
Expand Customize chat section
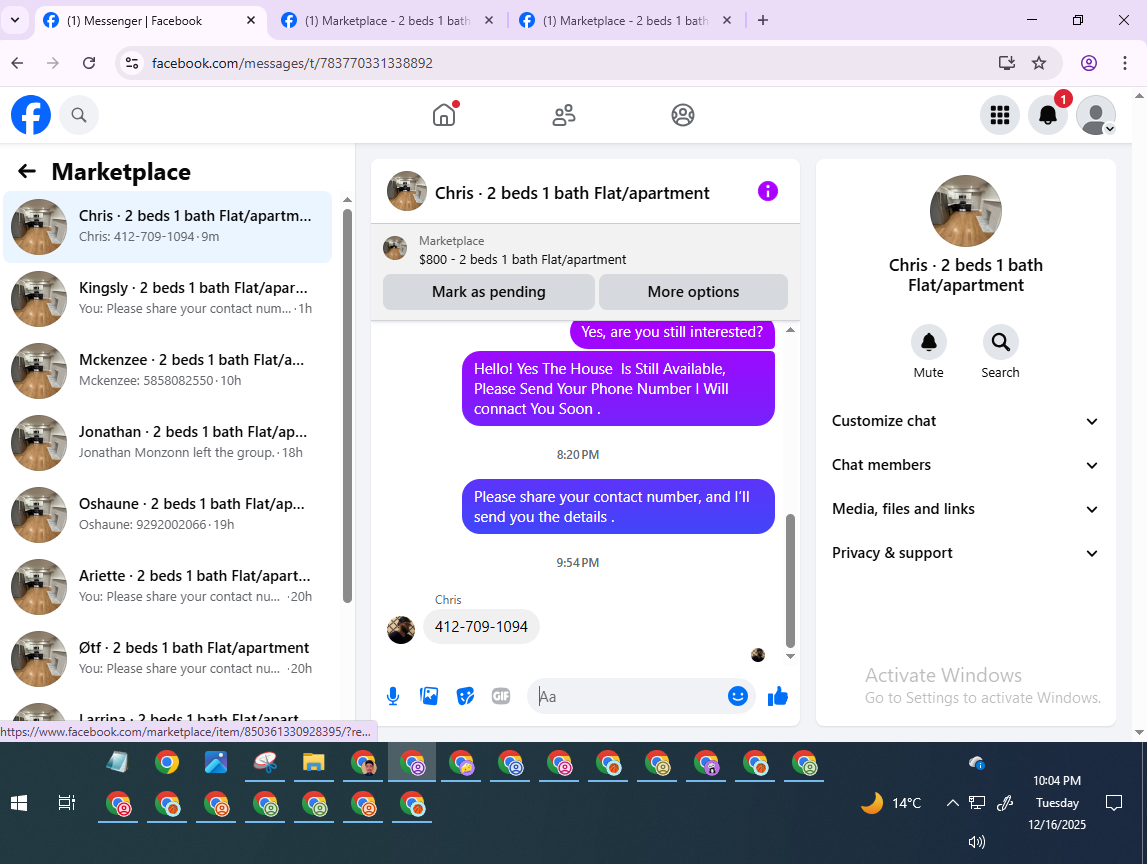tap(966, 421)
